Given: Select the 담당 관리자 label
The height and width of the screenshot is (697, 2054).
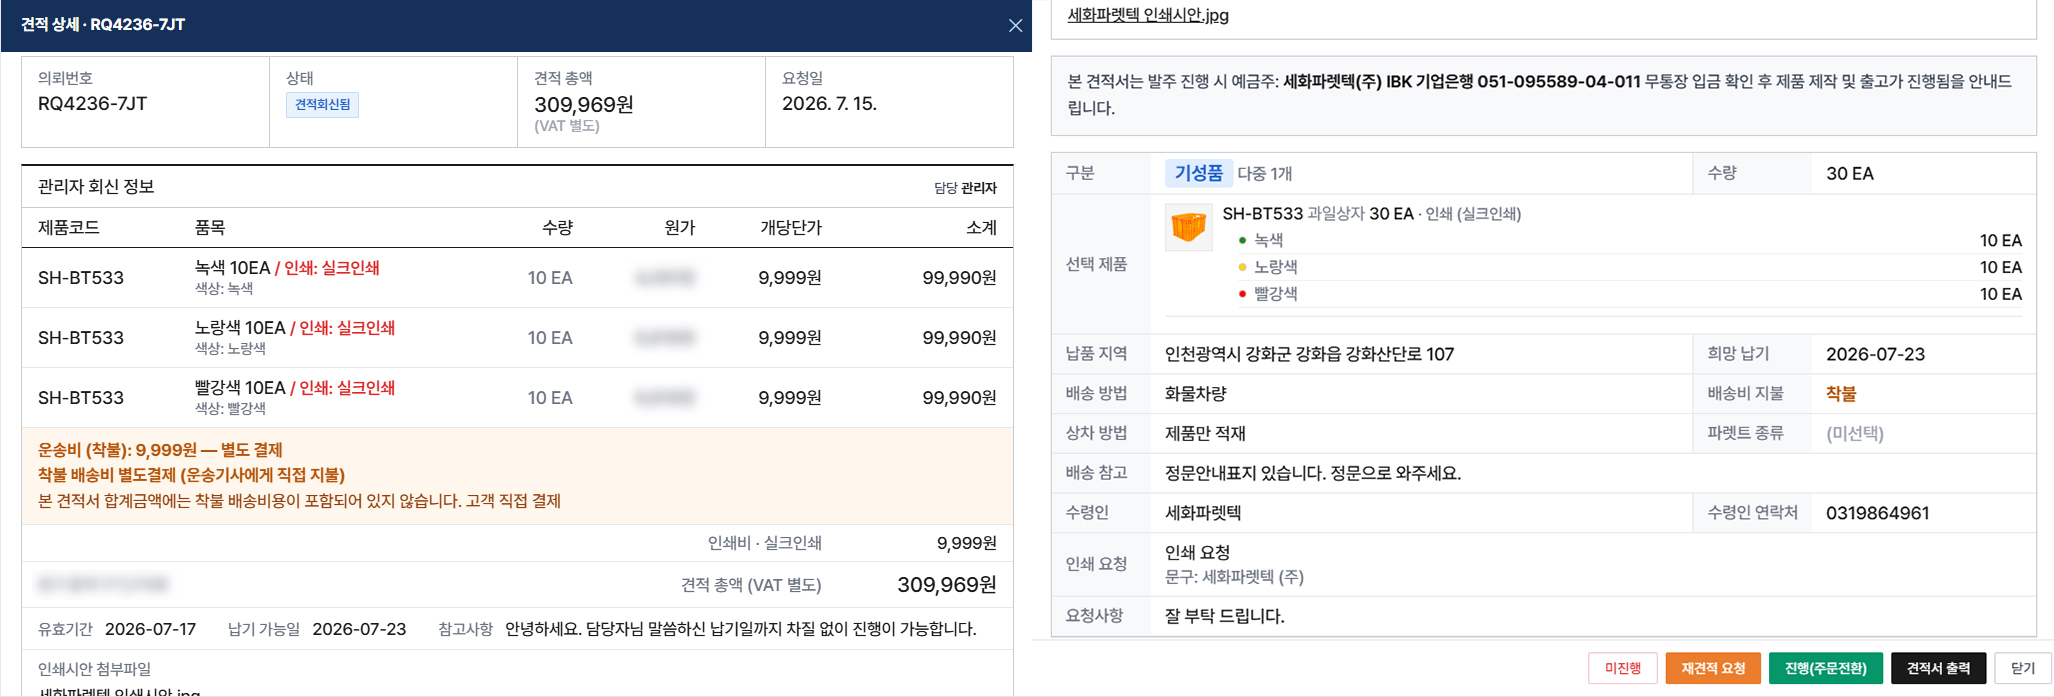Looking at the screenshot, I should pyautogui.click(x=965, y=188).
